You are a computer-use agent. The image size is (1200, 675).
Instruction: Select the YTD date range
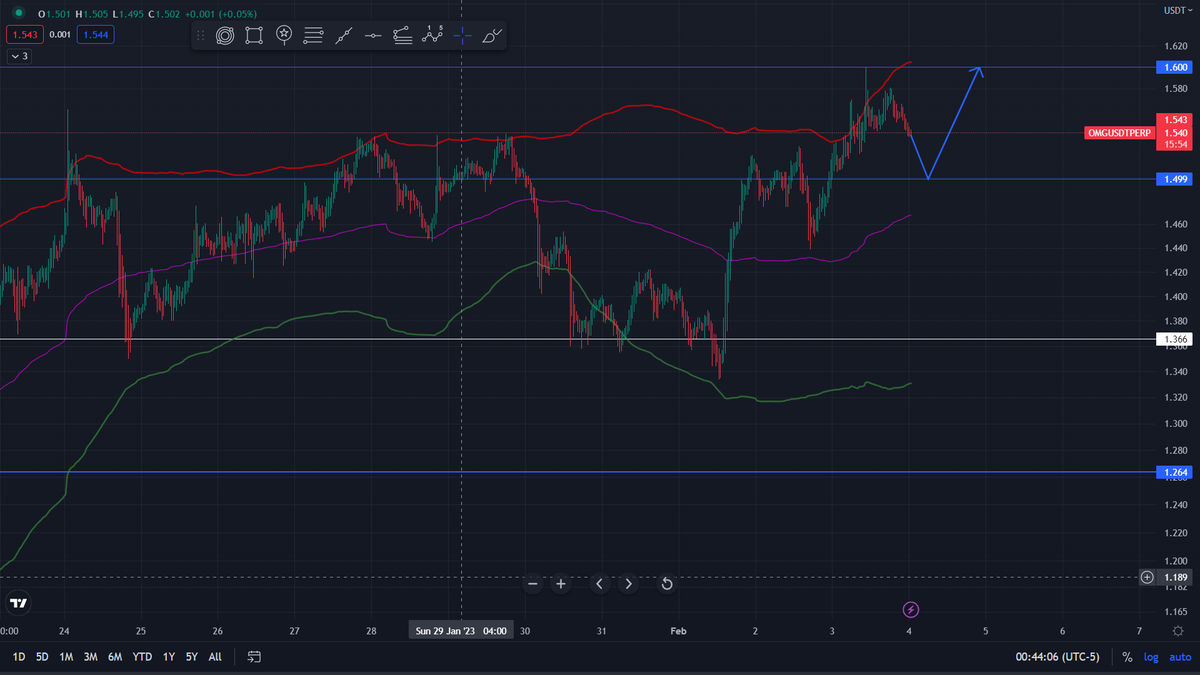[142, 657]
